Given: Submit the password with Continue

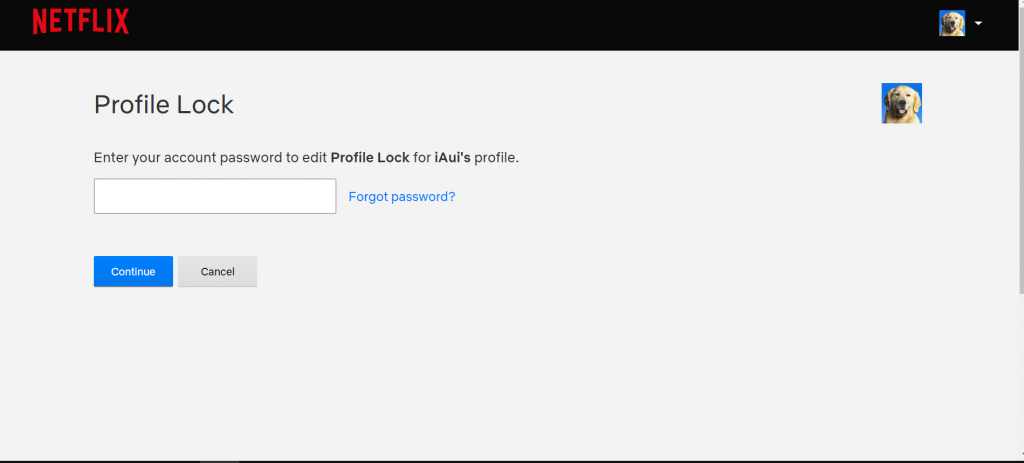Looking at the screenshot, I should (x=133, y=271).
